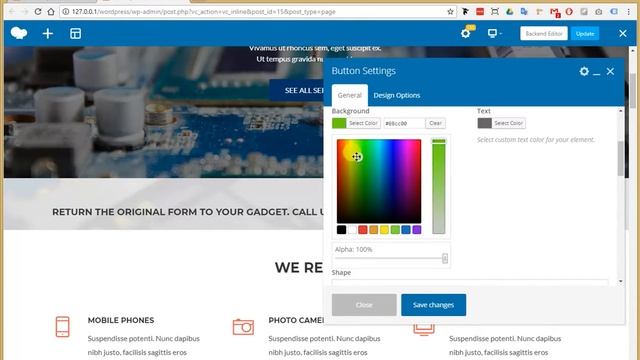Open the Button Settings gear options

(x=584, y=71)
